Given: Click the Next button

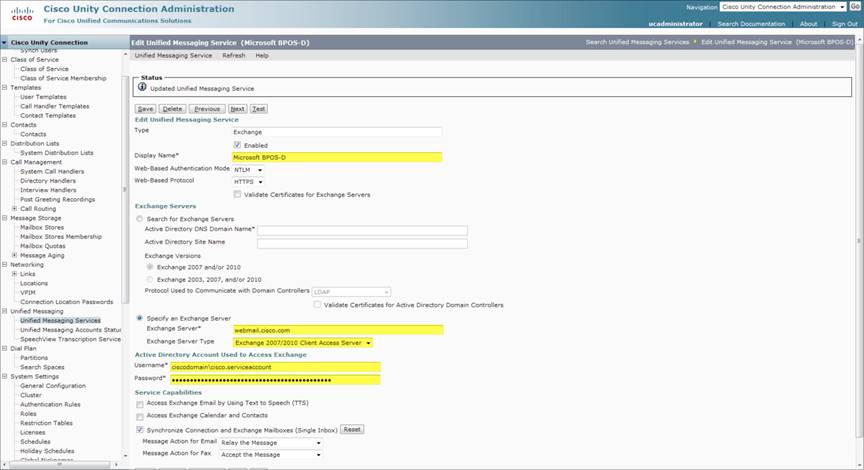Looking at the screenshot, I should (x=237, y=109).
